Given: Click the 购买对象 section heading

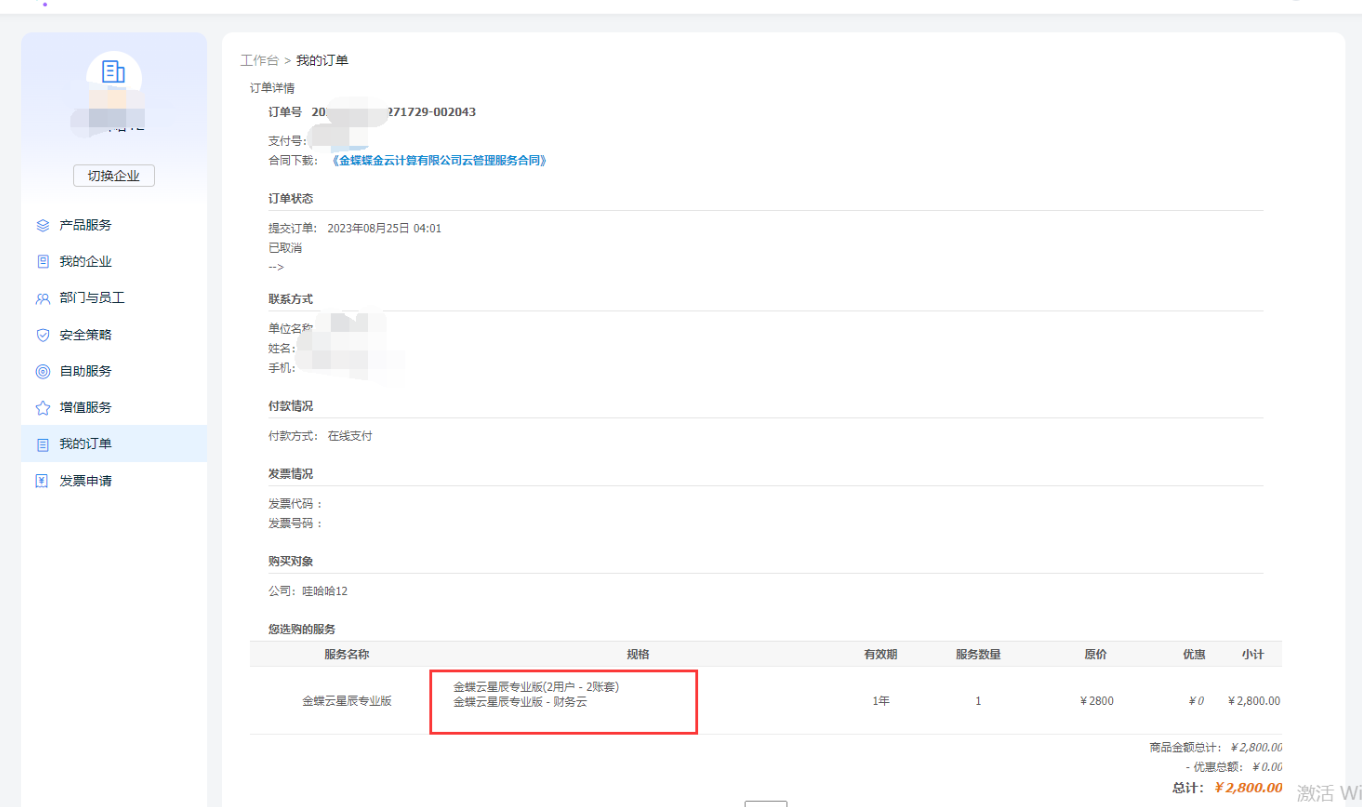Looking at the screenshot, I should [290, 561].
